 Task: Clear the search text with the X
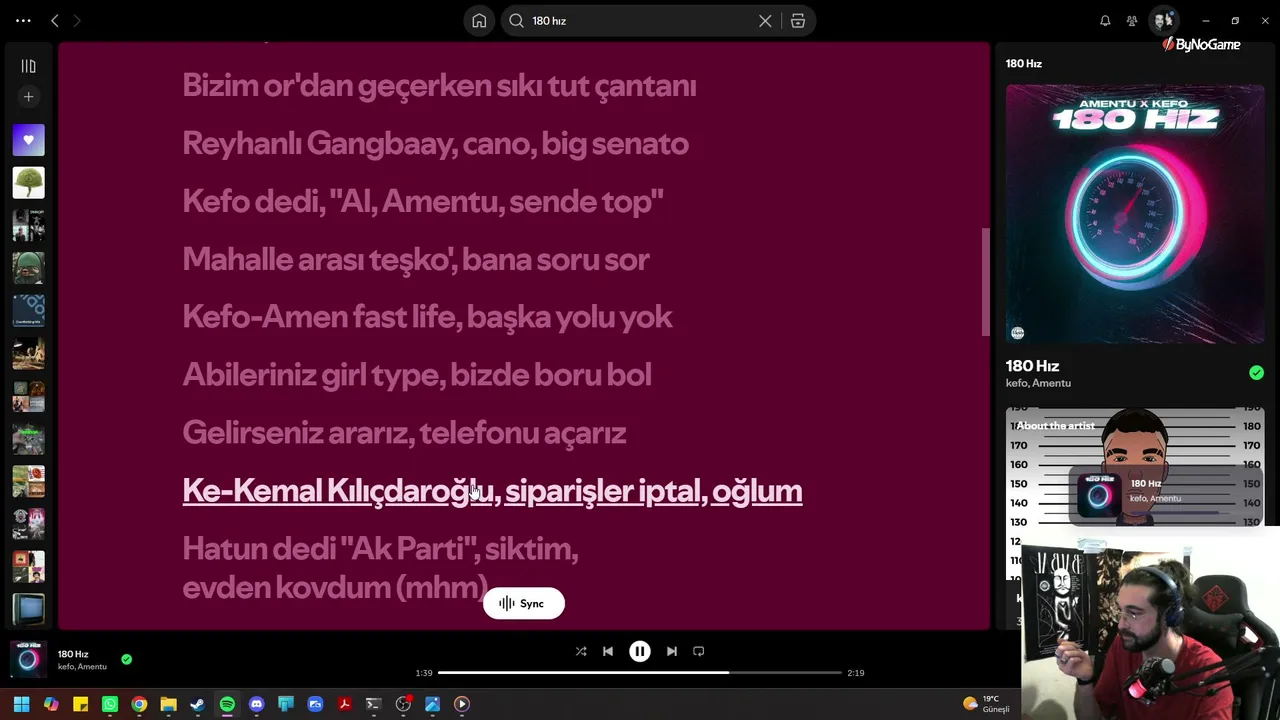765,20
